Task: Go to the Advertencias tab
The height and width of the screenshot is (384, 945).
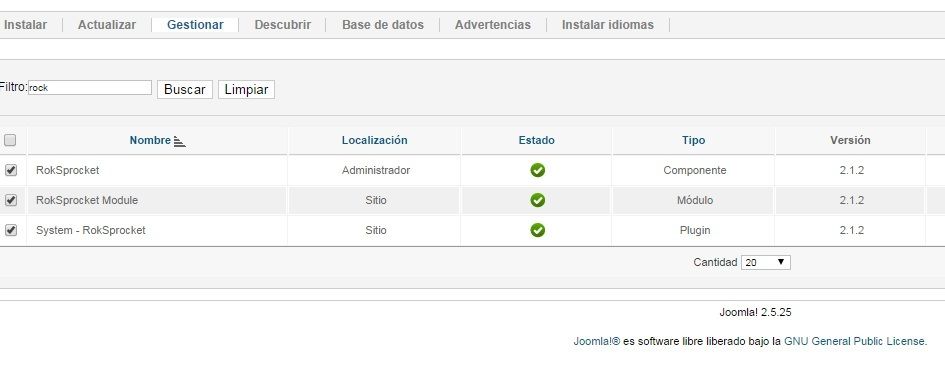Action: [493, 25]
